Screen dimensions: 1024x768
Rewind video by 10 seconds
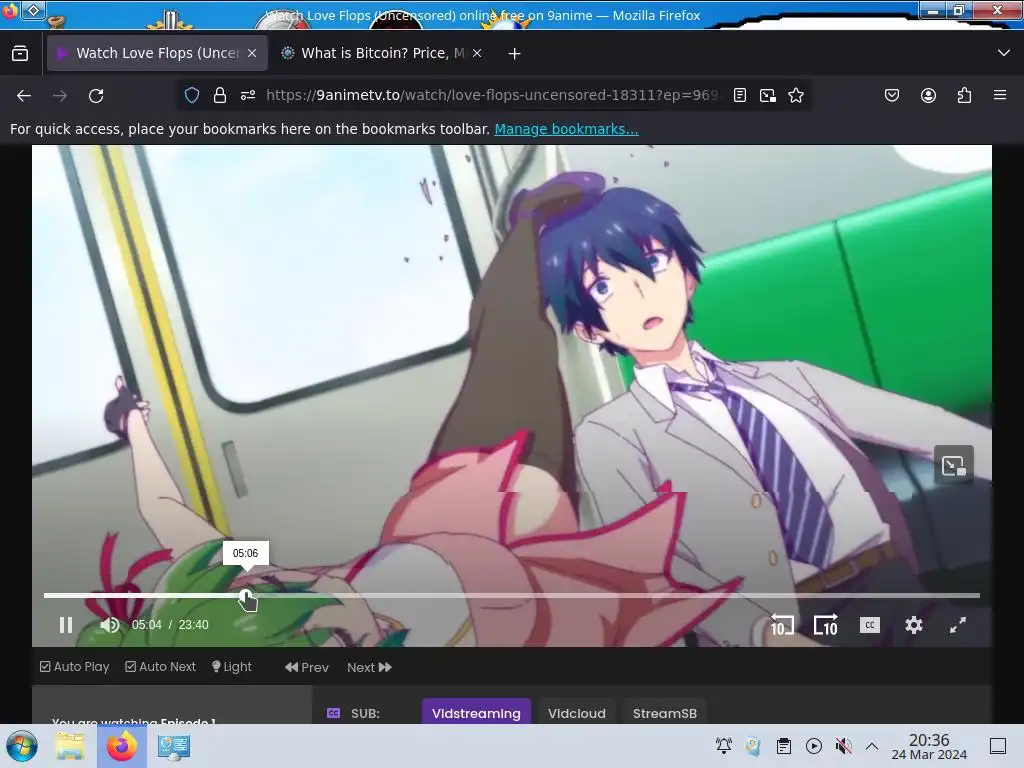(782, 625)
